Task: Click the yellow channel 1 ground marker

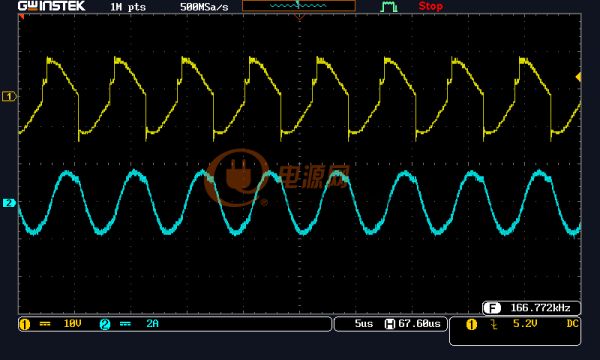Action: click(x=10, y=96)
